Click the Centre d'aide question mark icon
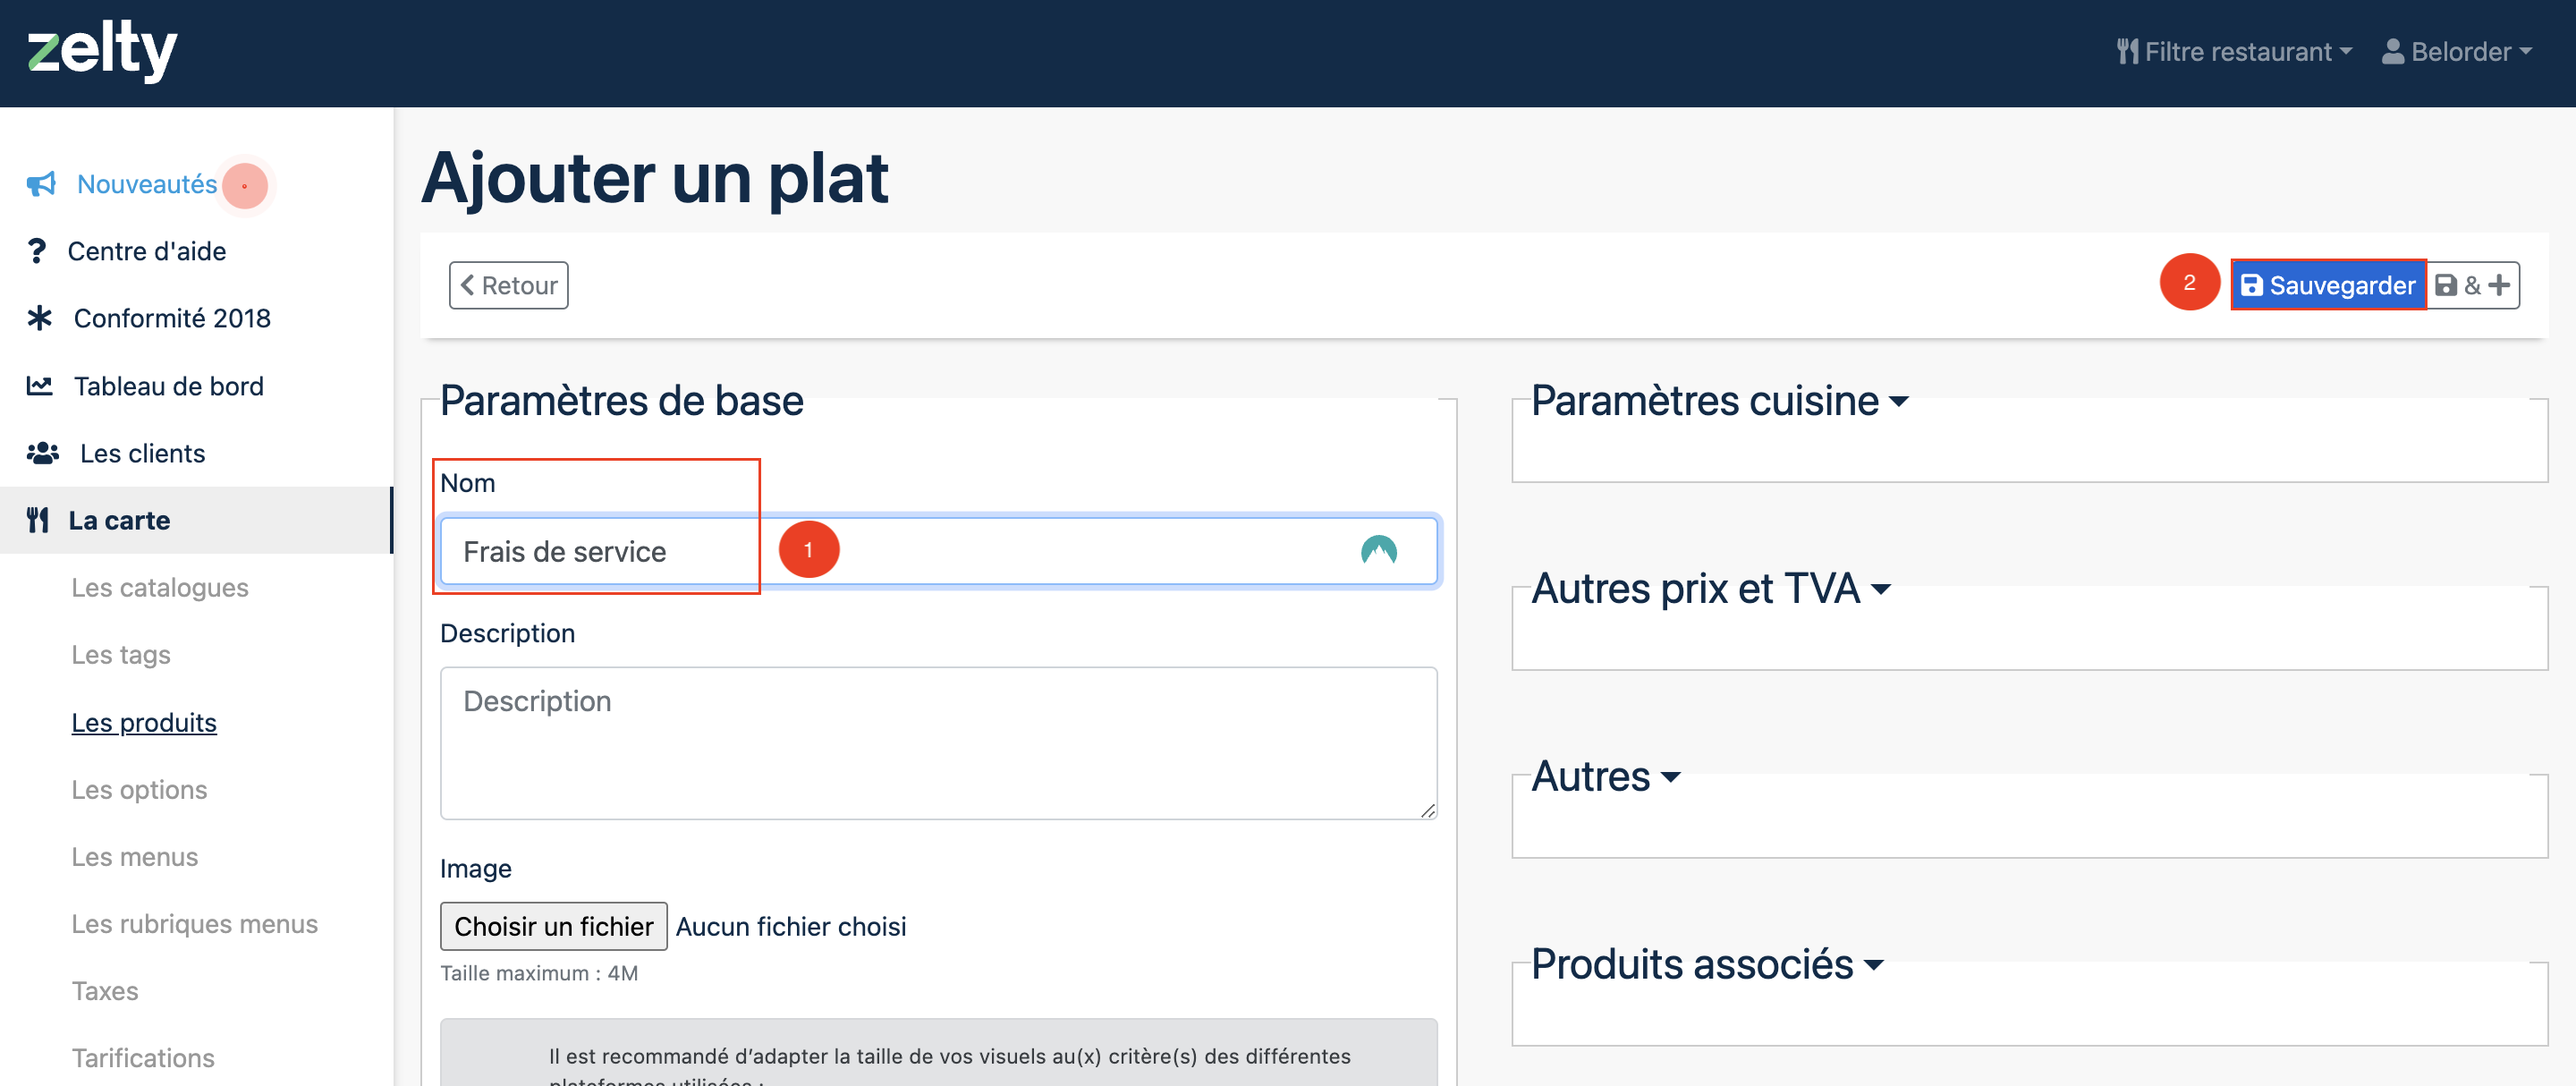 click(x=37, y=251)
